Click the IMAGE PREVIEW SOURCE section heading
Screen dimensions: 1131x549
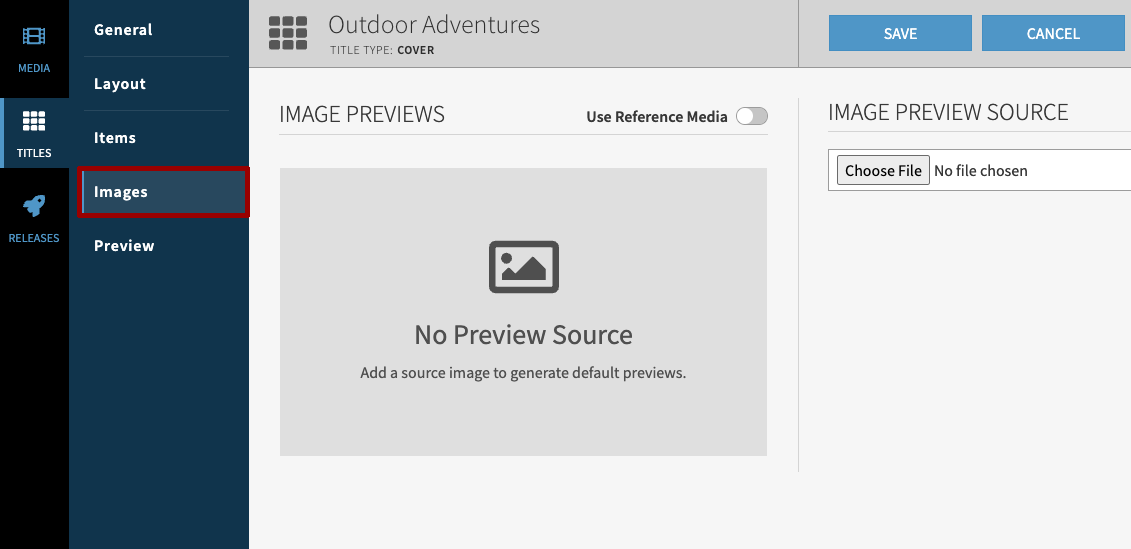click(x=948, y=113)
